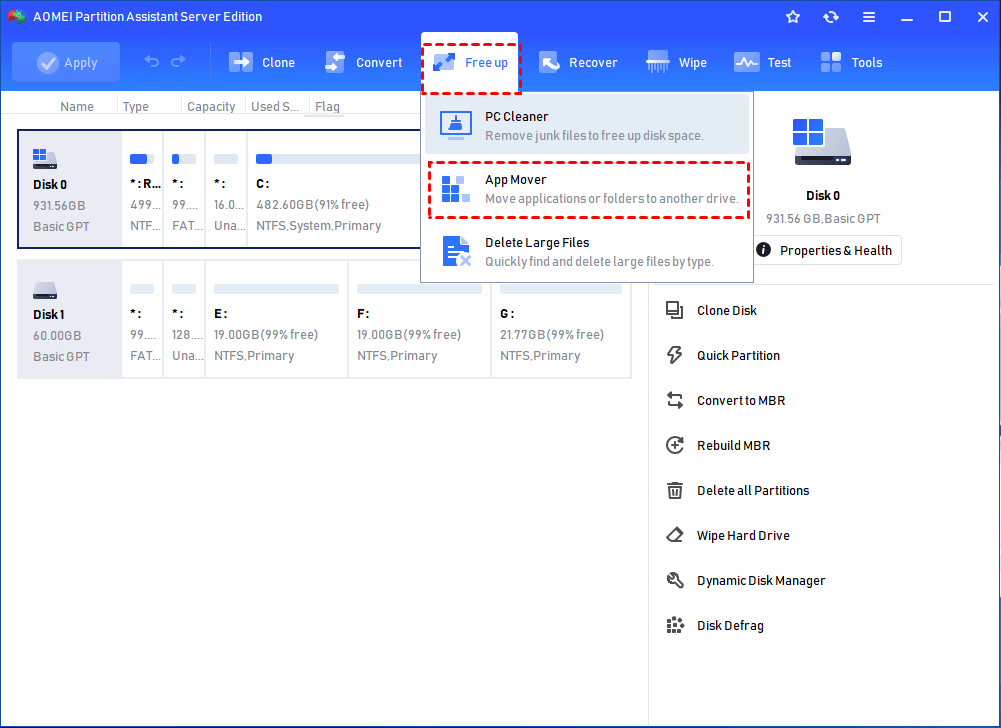The width and height of the screenshot is (1001, 728).
Task: Select the F: partition on Disk 1
Action: coord(419,319)
